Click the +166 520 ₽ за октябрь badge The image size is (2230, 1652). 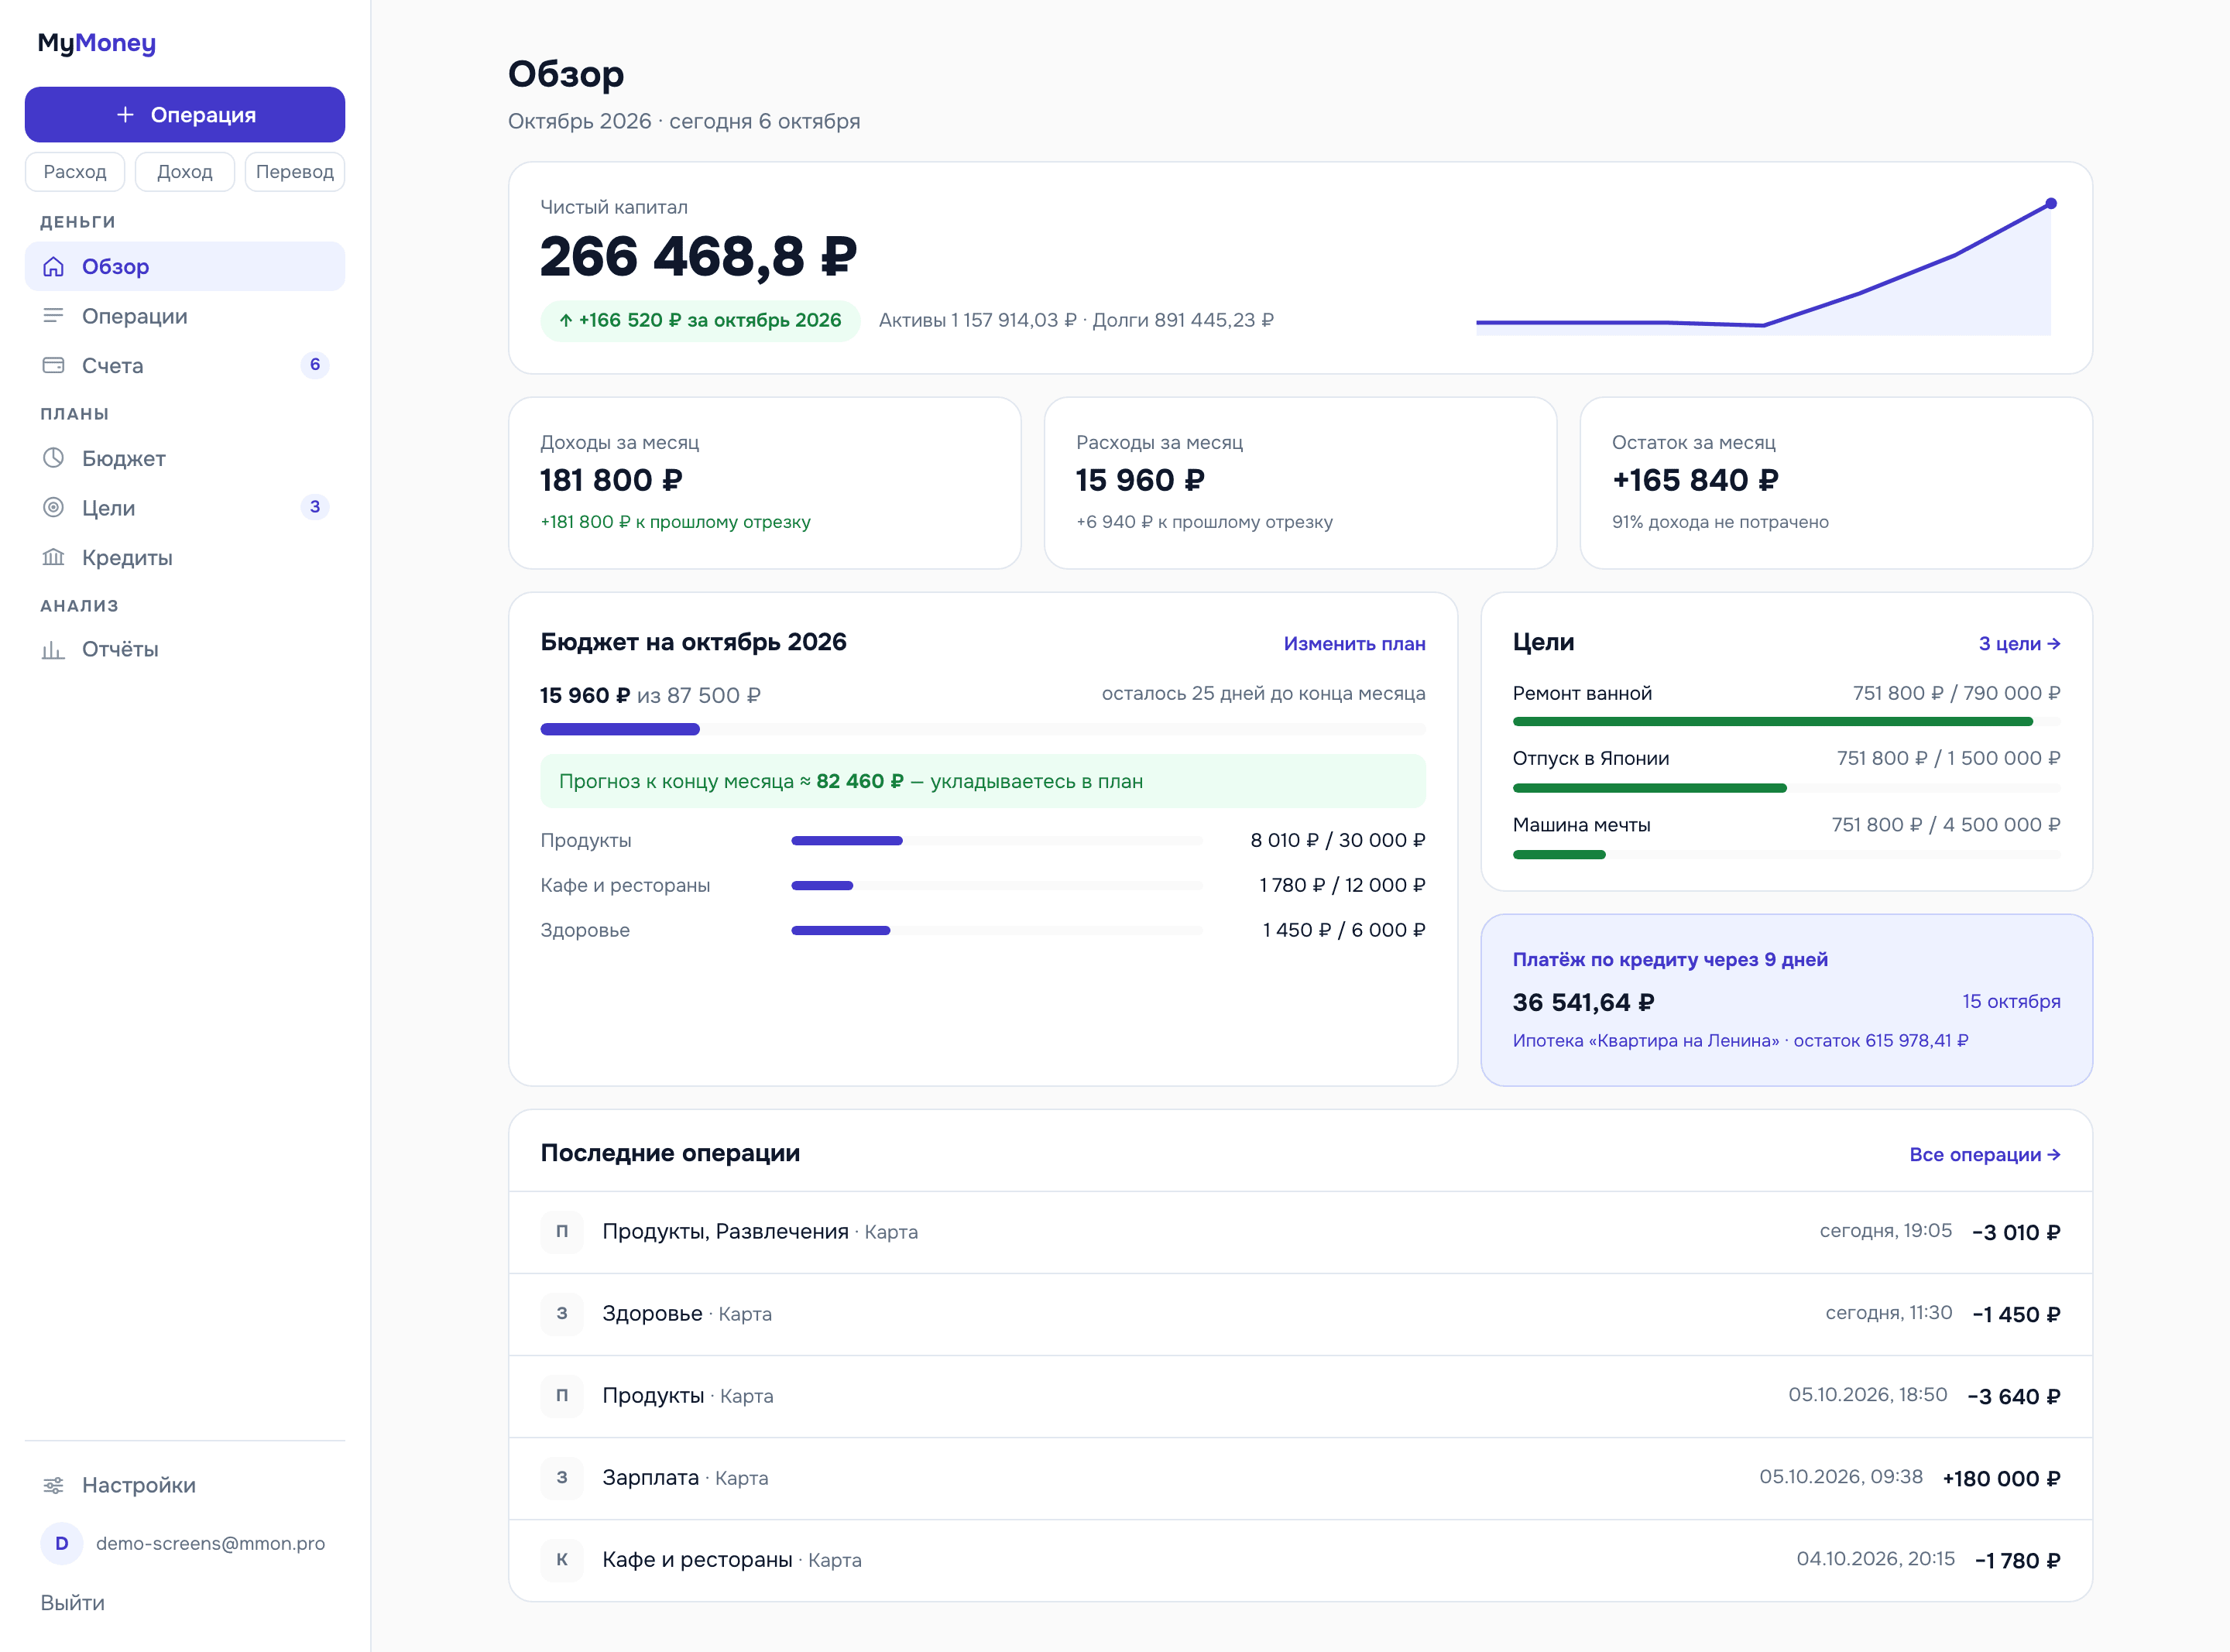pos(700,320)
